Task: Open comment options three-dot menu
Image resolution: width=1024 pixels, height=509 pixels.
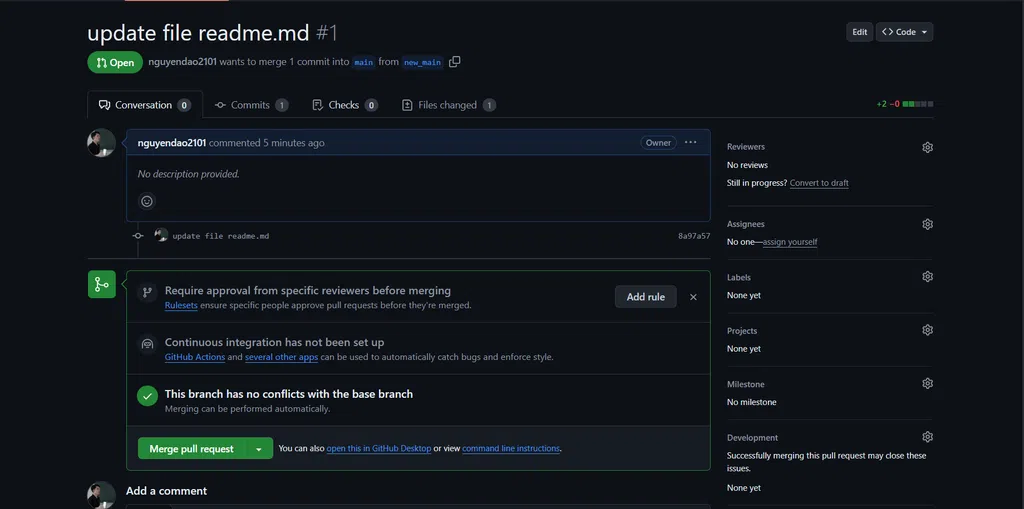Action: pyautogui.click(x=690, y=142)
